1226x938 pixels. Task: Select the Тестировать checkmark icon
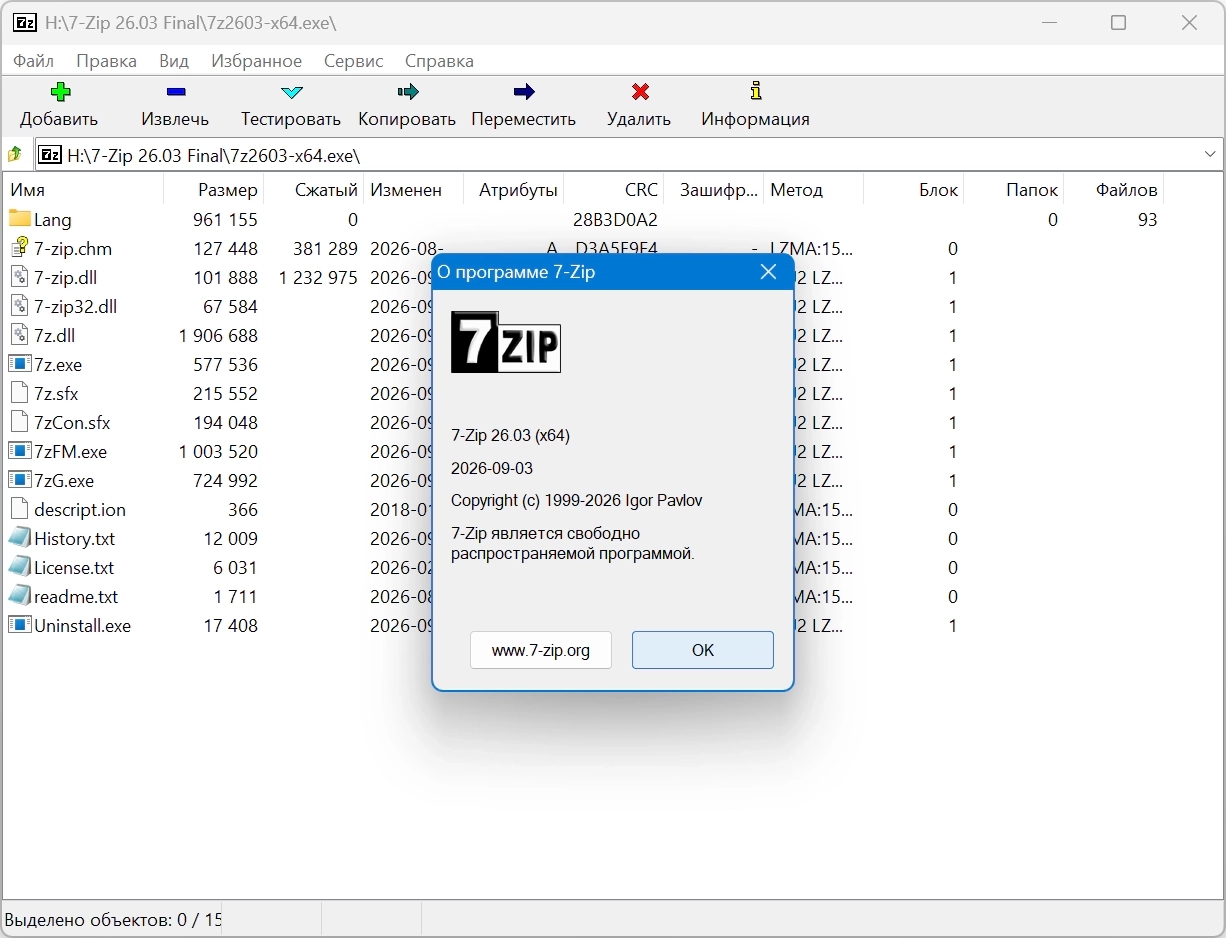click(x=291, y=92)
